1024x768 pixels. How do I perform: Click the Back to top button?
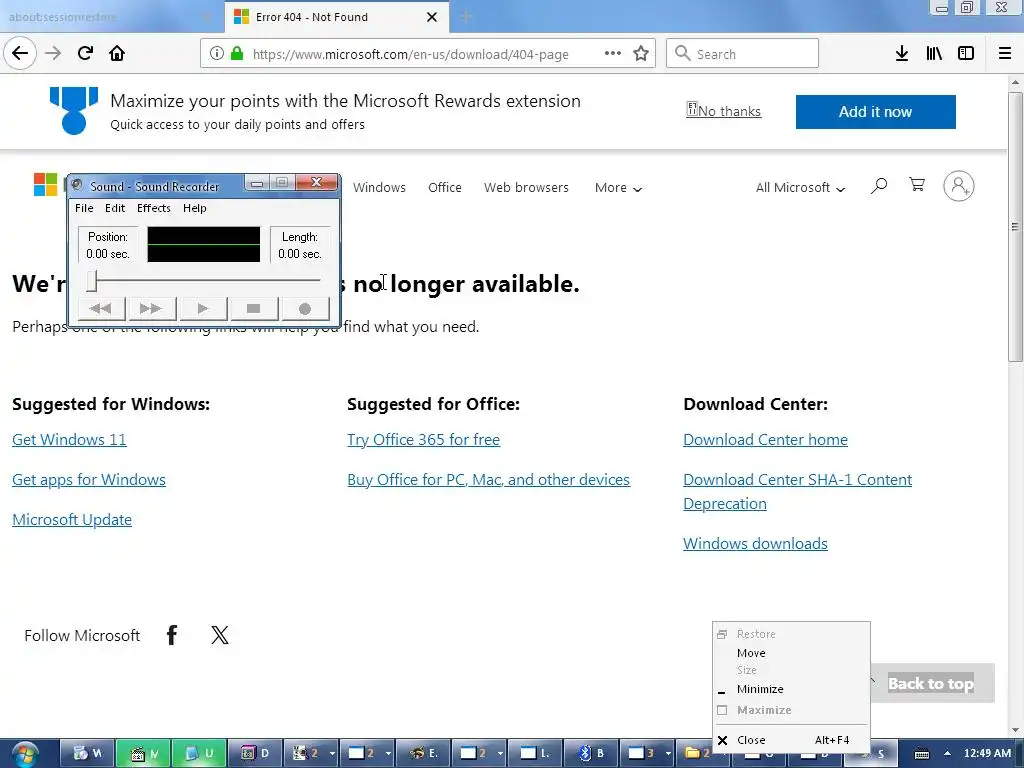[x=931, y=684]
